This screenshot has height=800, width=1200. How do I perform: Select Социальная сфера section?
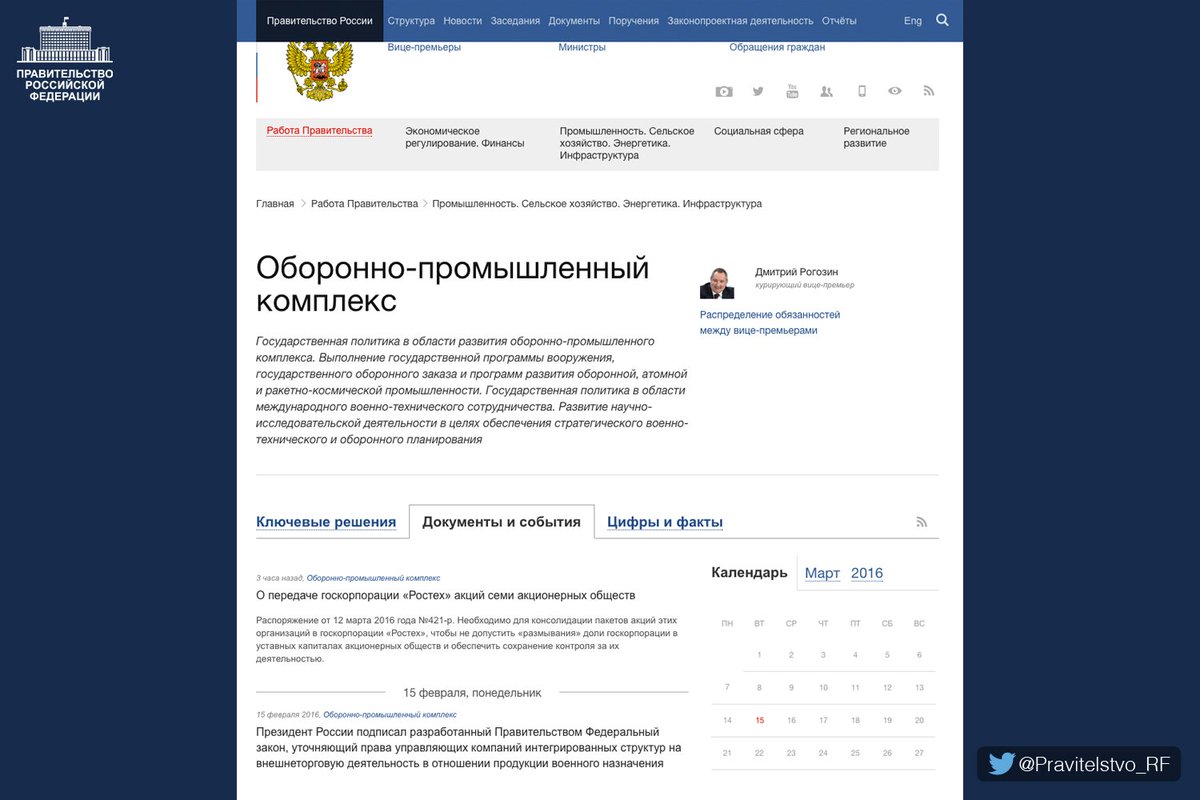[759, 131]
